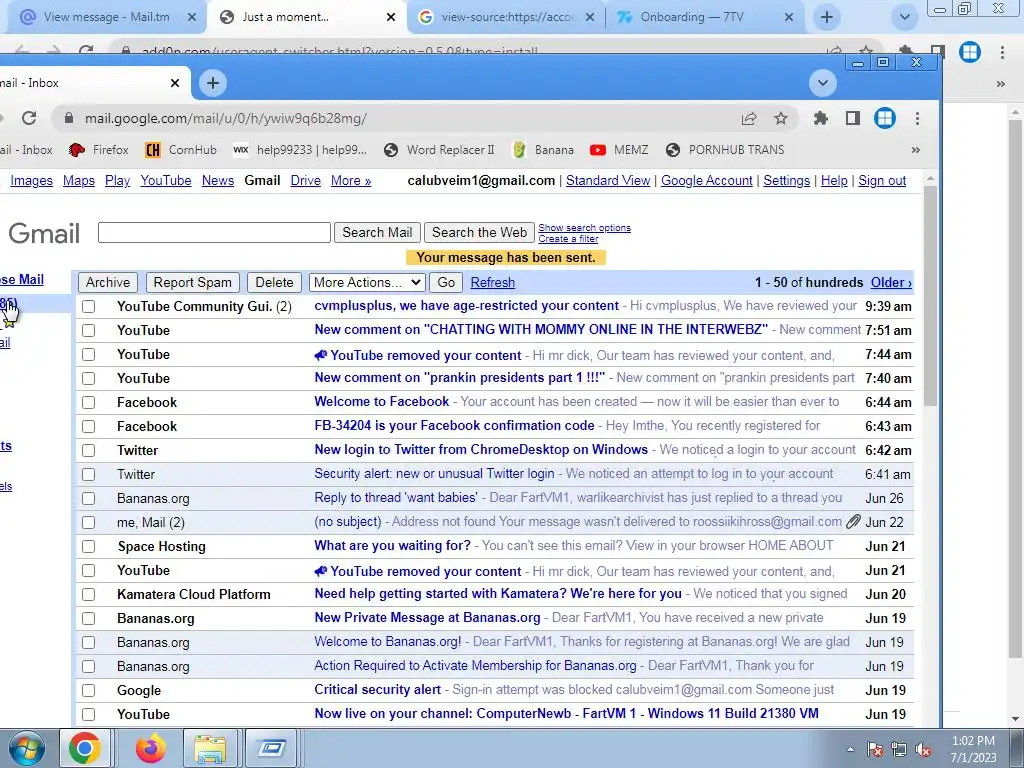Screen dimensions: 1024x768
Task: Open the MEMZ YouTube bookmark
Action: click(618, 150)
